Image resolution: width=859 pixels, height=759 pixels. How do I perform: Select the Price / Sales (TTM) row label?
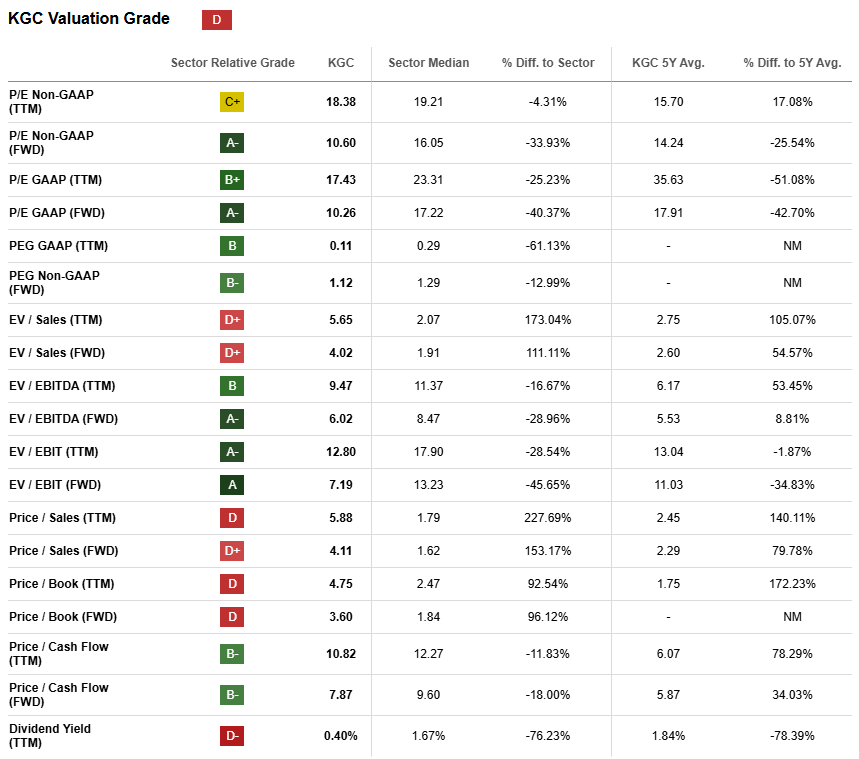(62, 517)
